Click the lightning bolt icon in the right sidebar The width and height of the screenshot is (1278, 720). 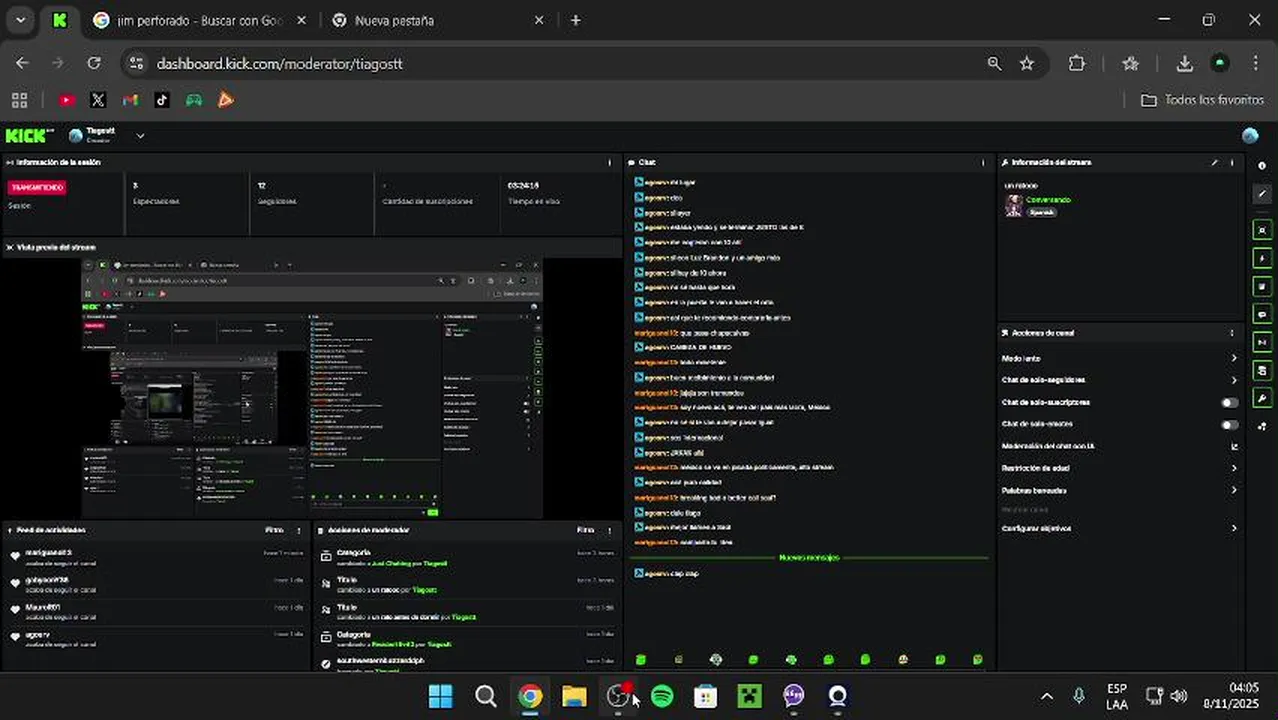1262,258
